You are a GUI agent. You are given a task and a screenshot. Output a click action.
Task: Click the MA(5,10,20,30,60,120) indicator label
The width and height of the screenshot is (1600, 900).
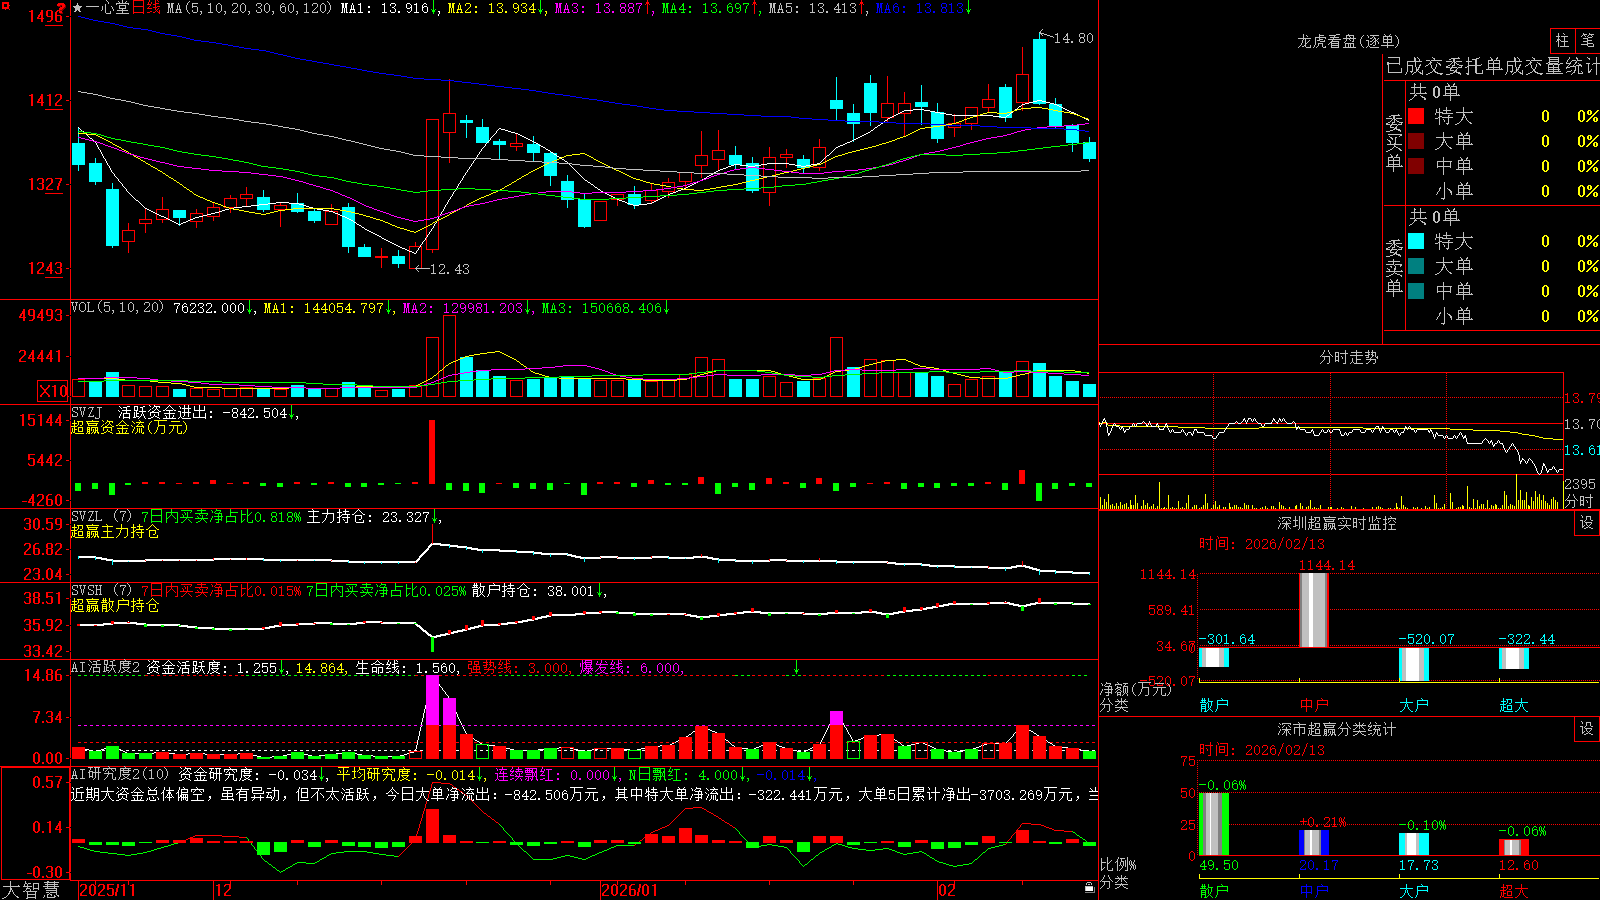point(250,8)
